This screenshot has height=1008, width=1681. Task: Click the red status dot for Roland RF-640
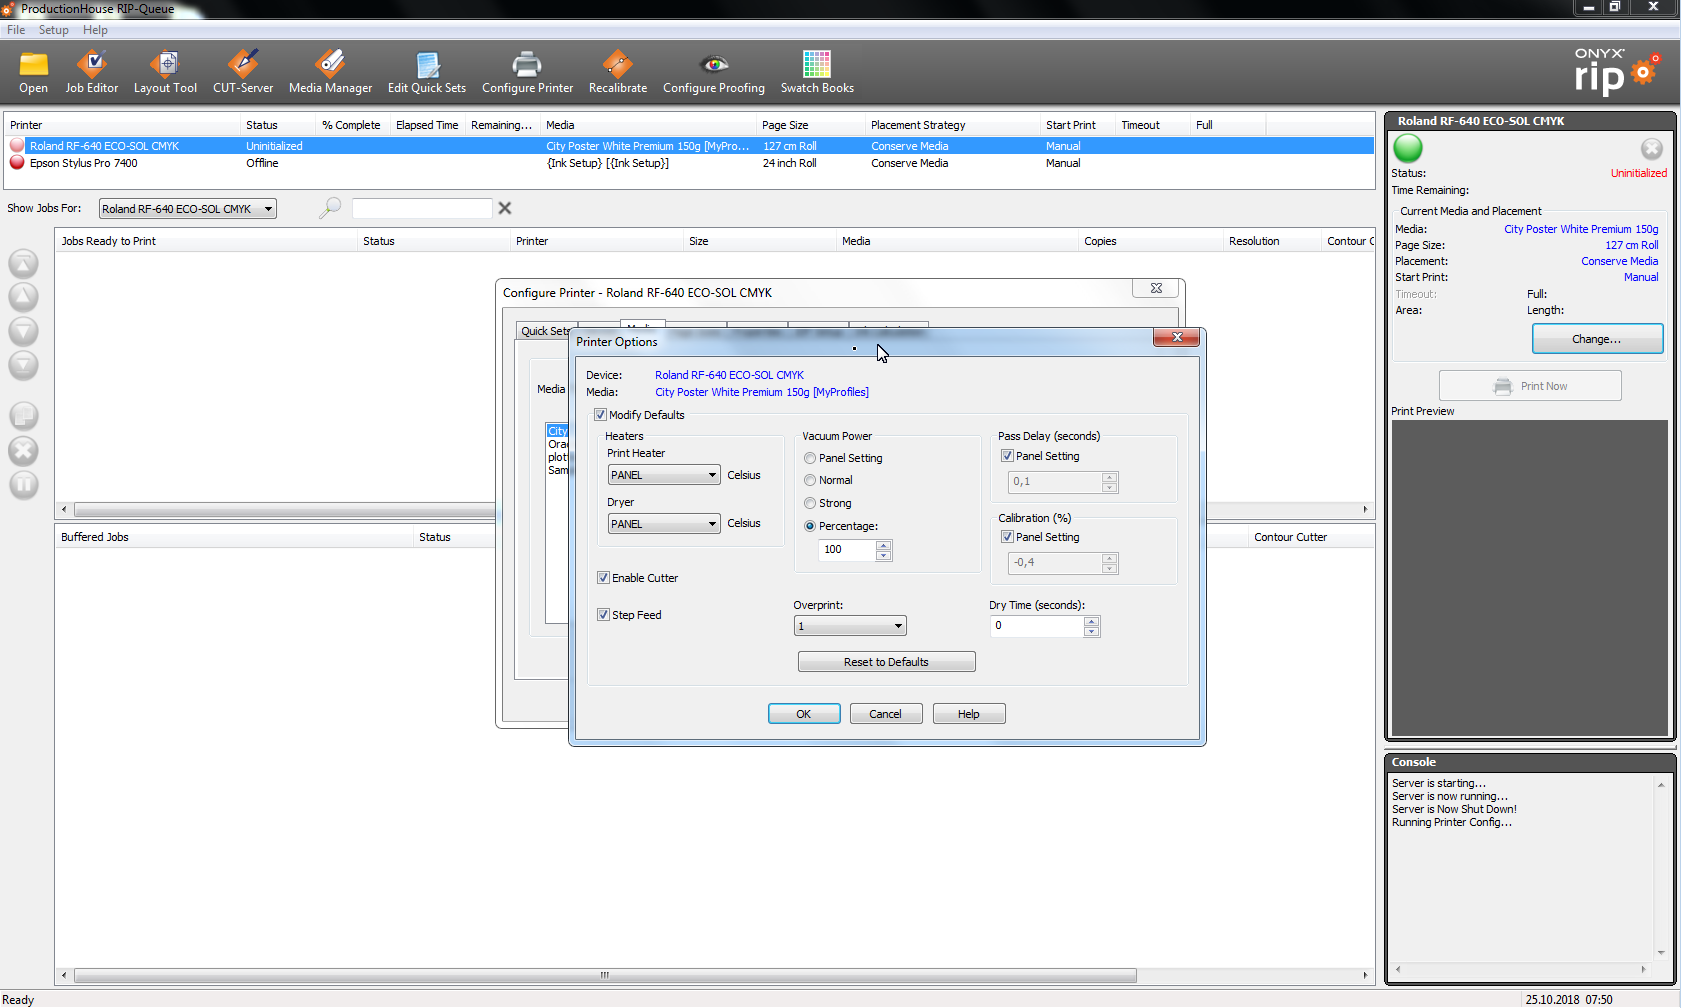click(17, 146)
